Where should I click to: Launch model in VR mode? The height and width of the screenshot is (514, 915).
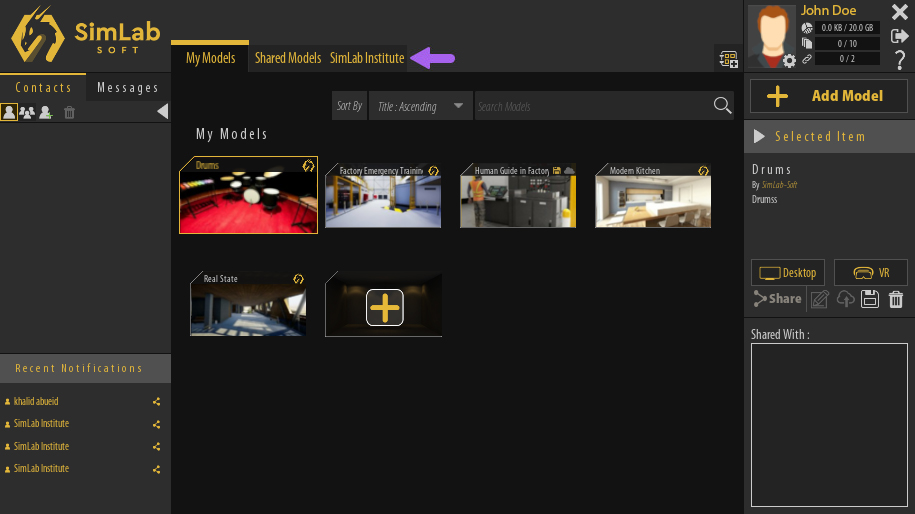(x=871, y=272)
